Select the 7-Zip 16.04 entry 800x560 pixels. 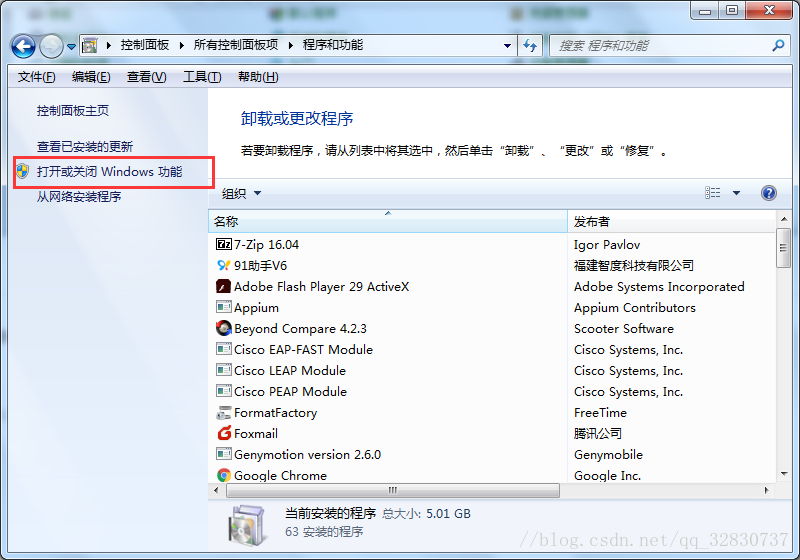coord(266,245)
